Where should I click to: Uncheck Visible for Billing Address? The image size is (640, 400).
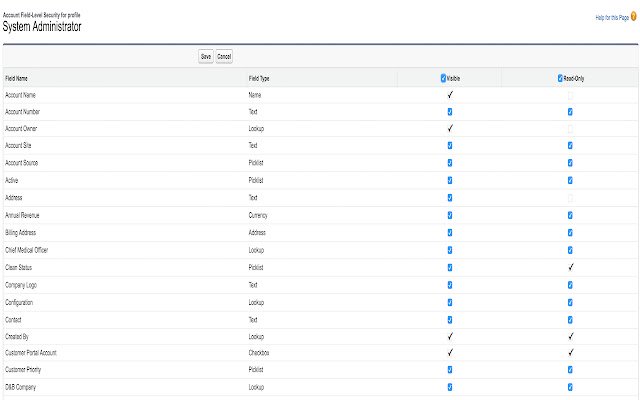(450, 233)
